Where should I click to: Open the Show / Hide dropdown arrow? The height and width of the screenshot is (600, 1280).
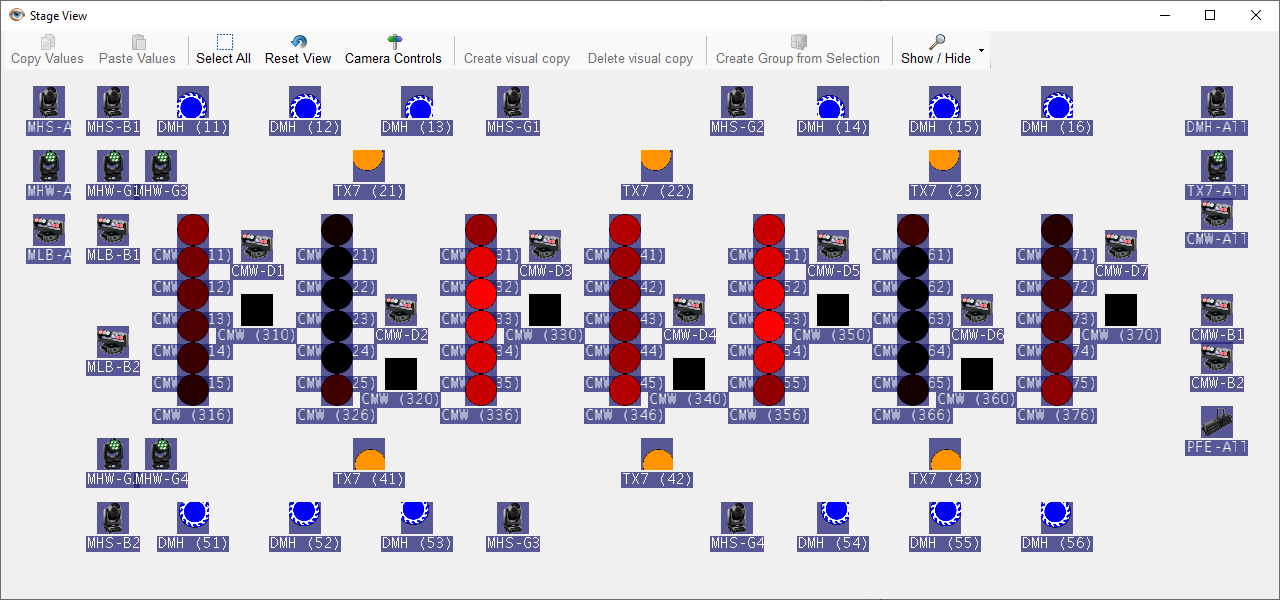click(x=981, y=50)
